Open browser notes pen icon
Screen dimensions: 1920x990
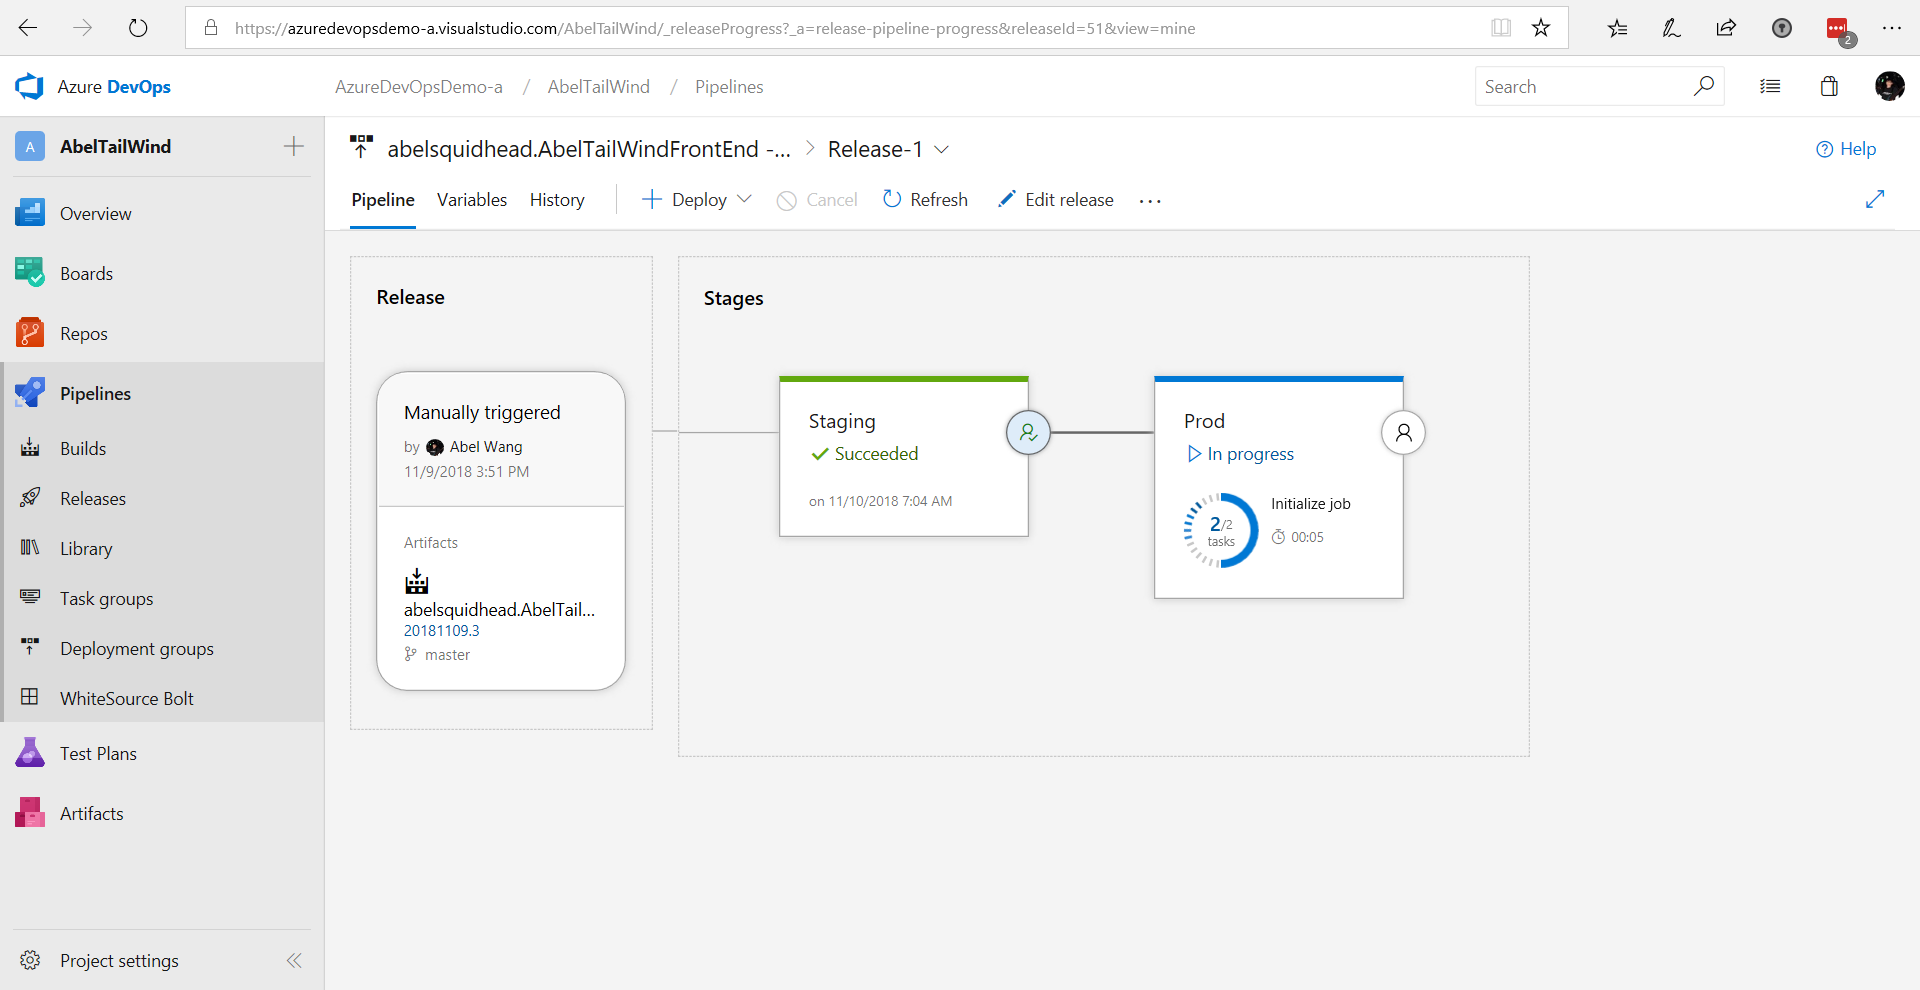point(1671,28)
